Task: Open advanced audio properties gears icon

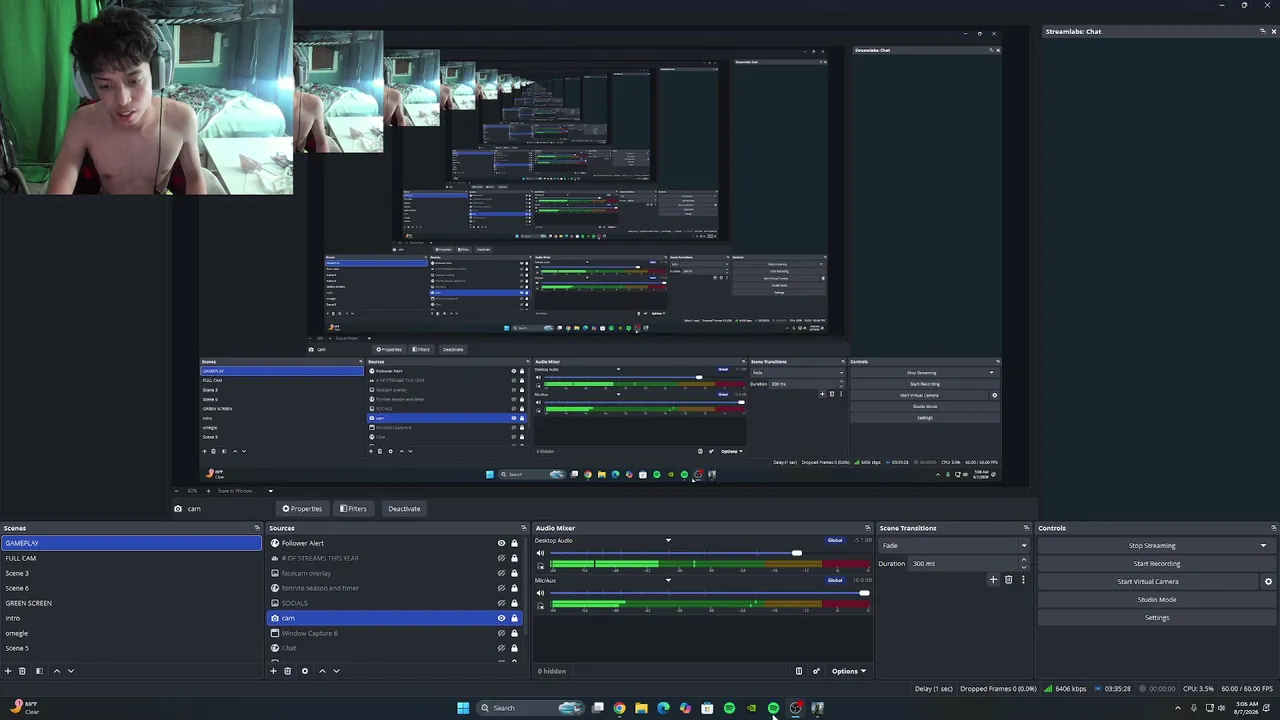Action: coord(816,671)
